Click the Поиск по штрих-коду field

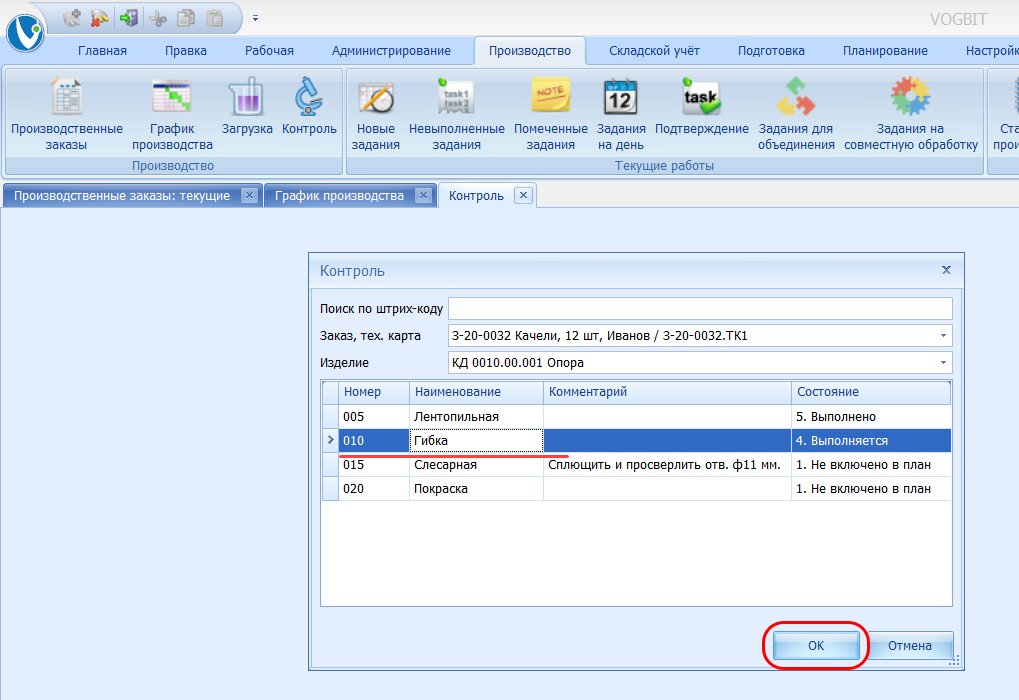[700, 309]
